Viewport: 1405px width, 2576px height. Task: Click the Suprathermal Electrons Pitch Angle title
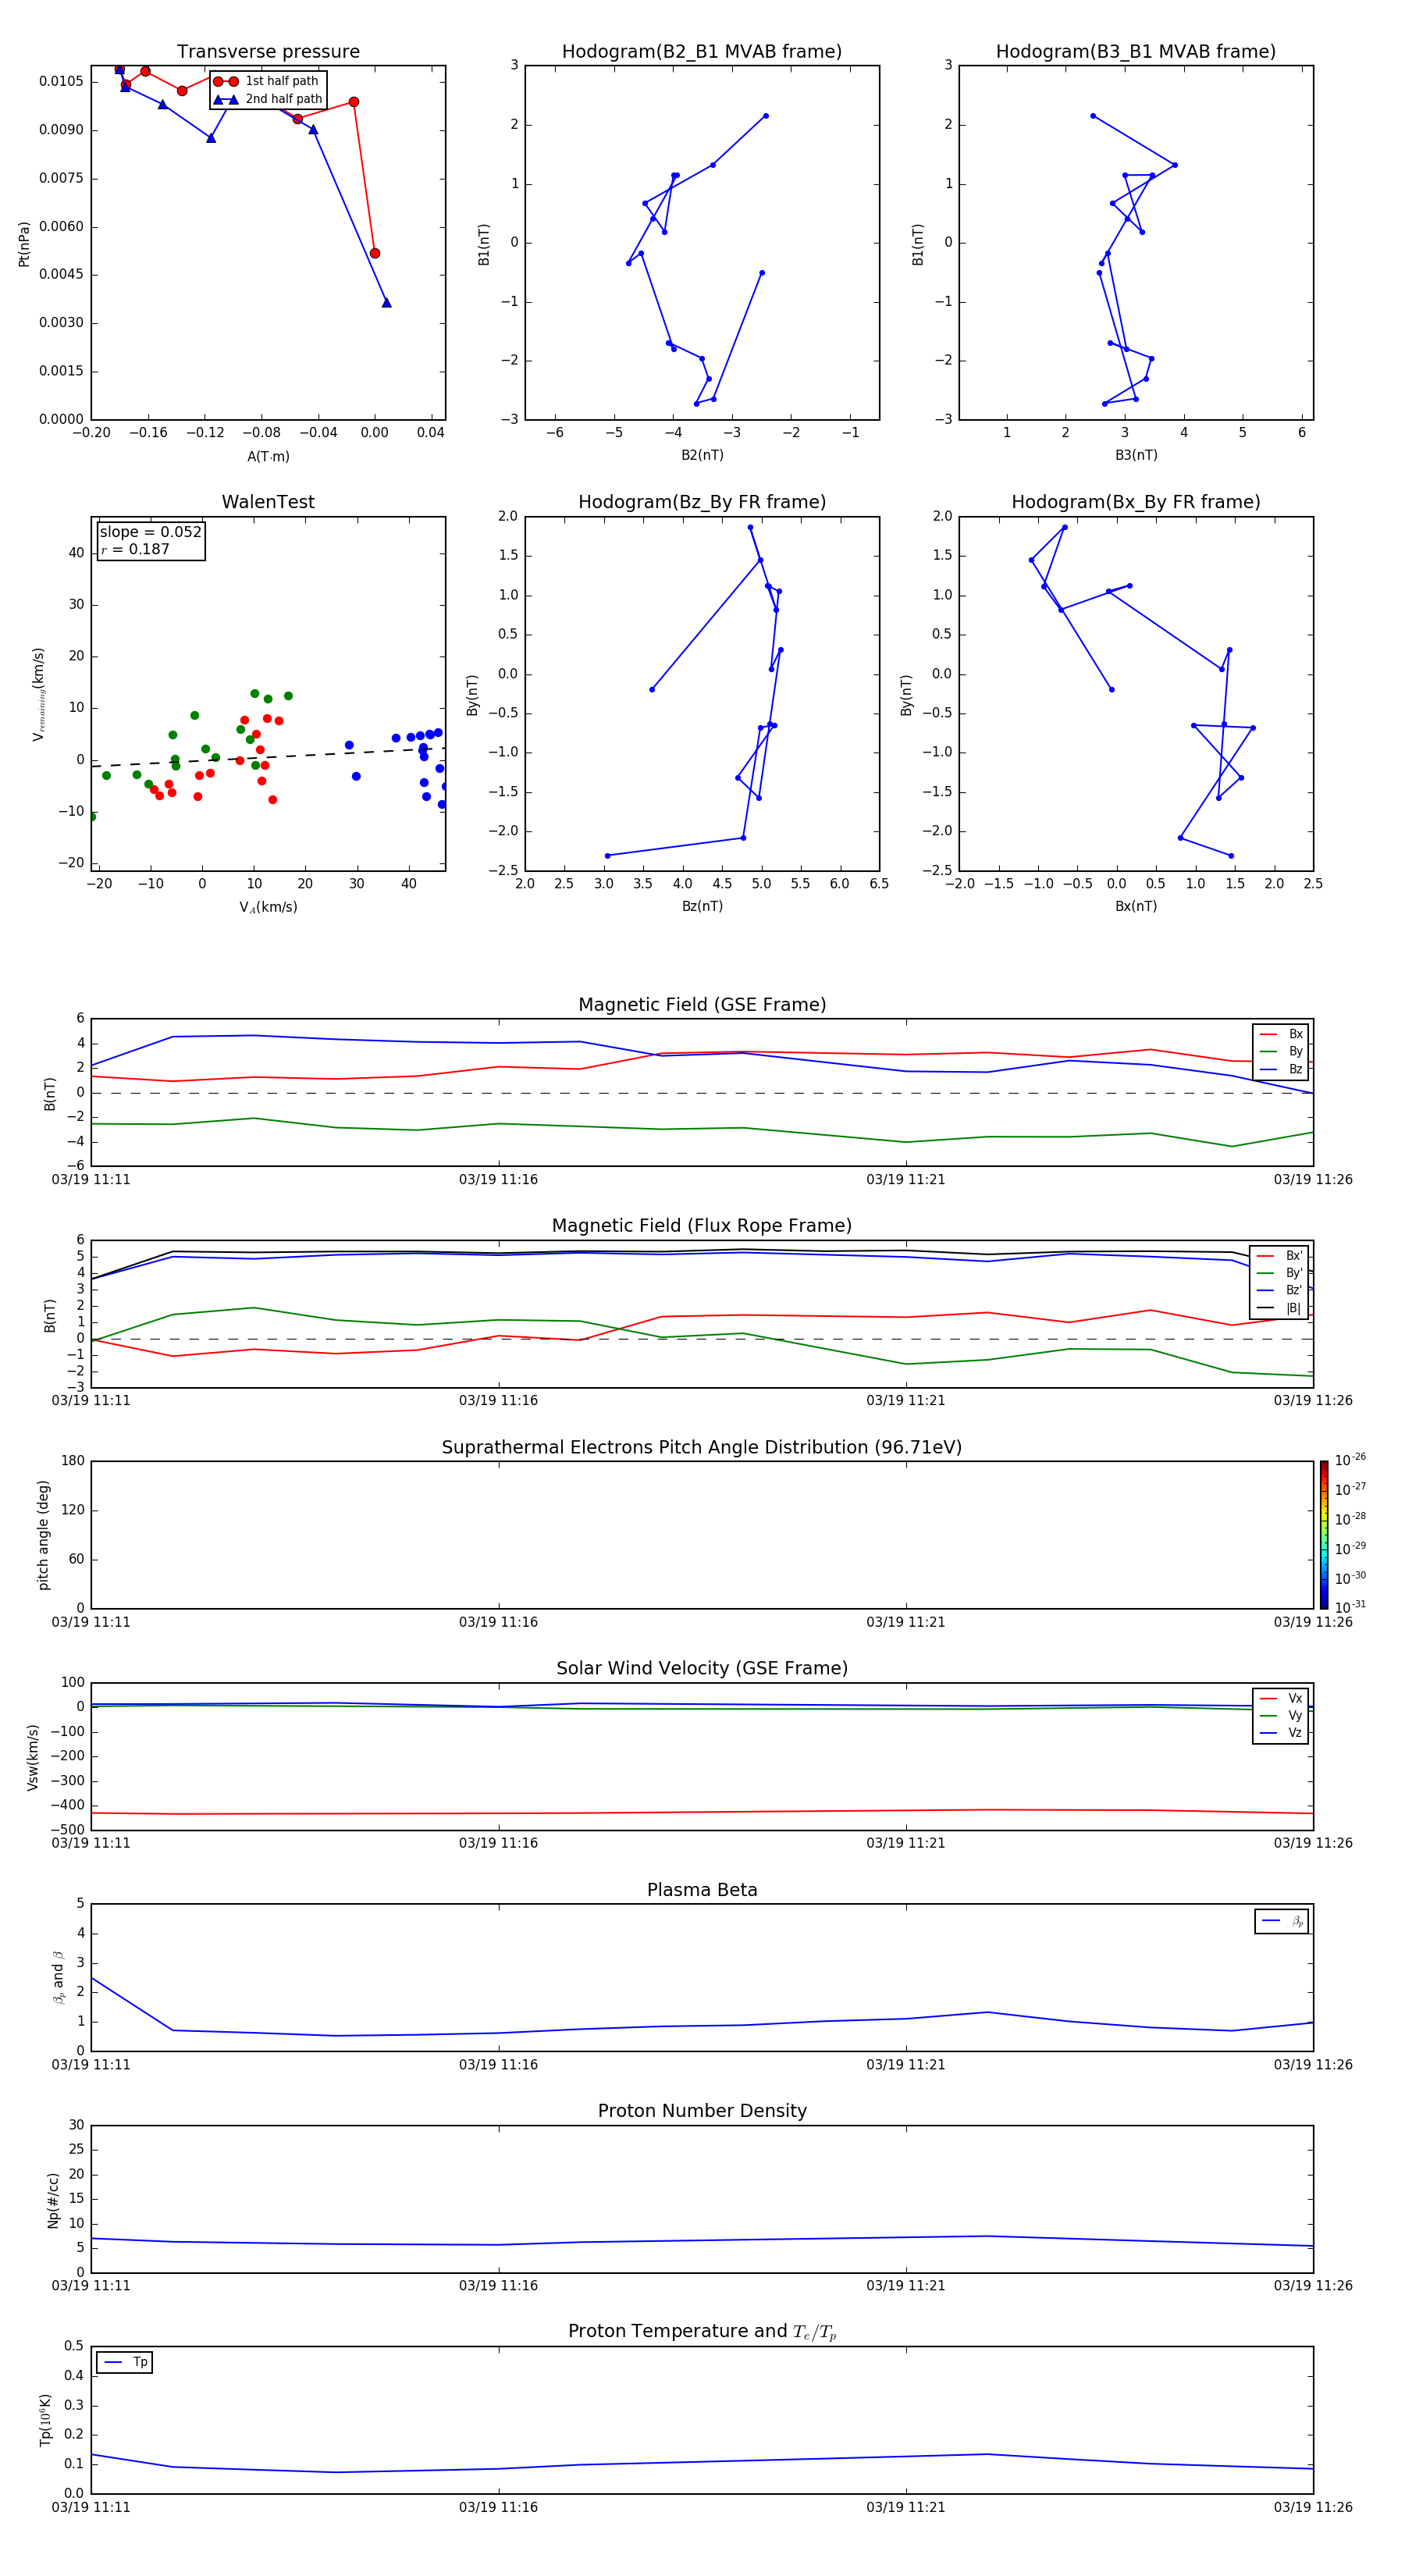coord(702,1447)
